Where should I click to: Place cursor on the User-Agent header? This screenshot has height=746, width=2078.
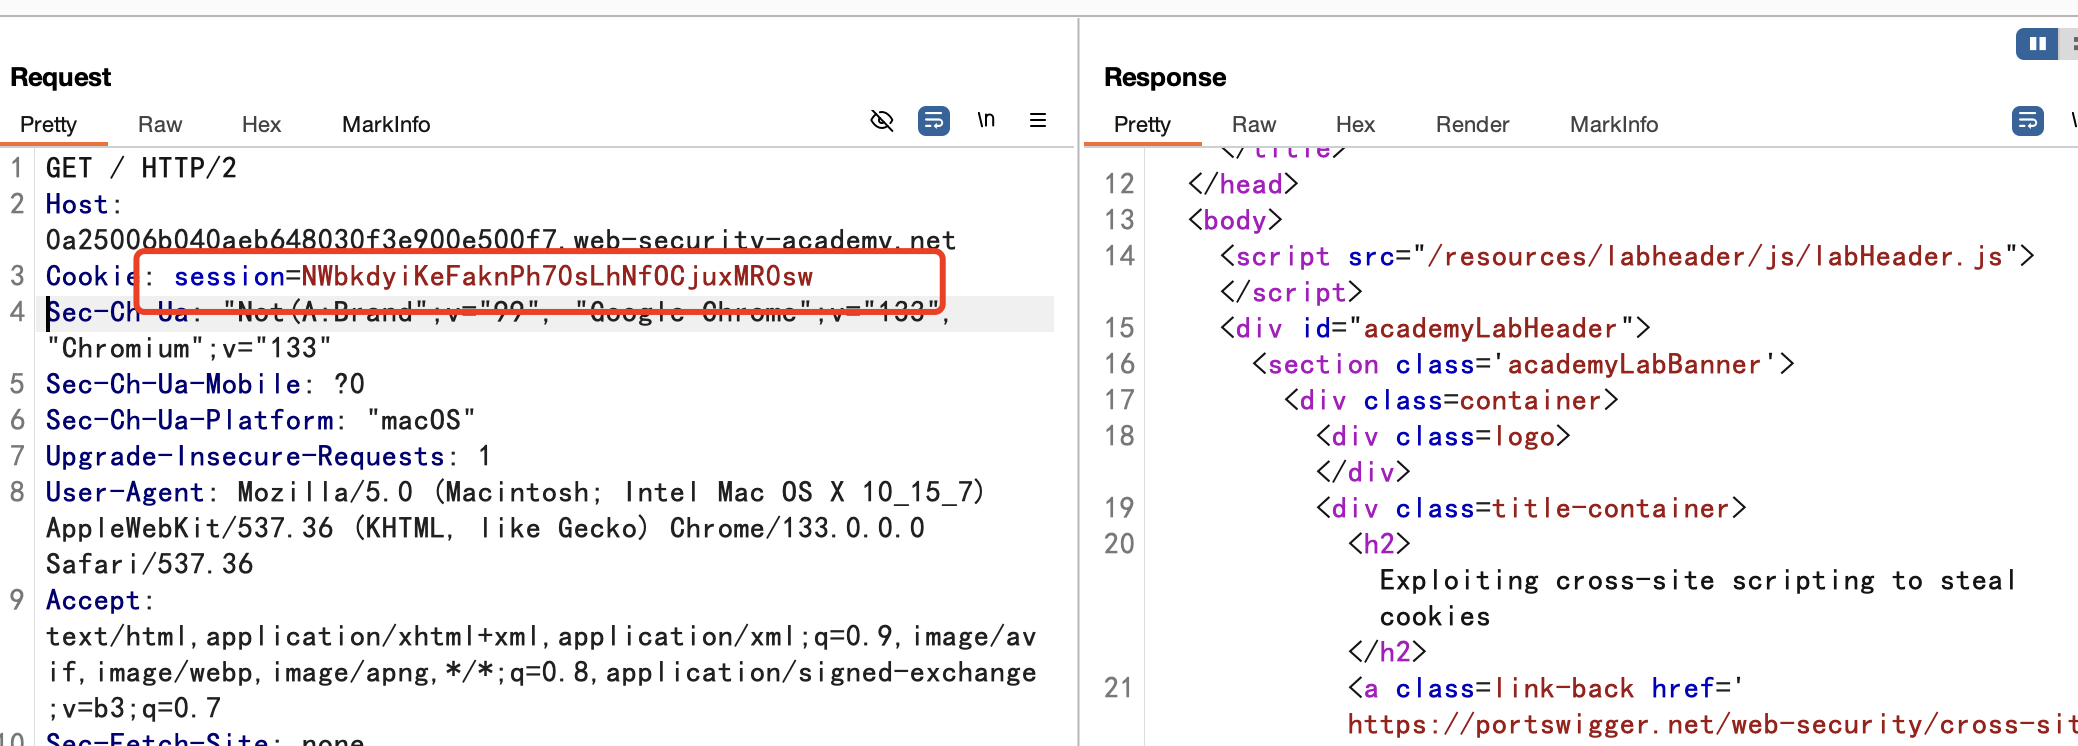(x=124, y=492)
